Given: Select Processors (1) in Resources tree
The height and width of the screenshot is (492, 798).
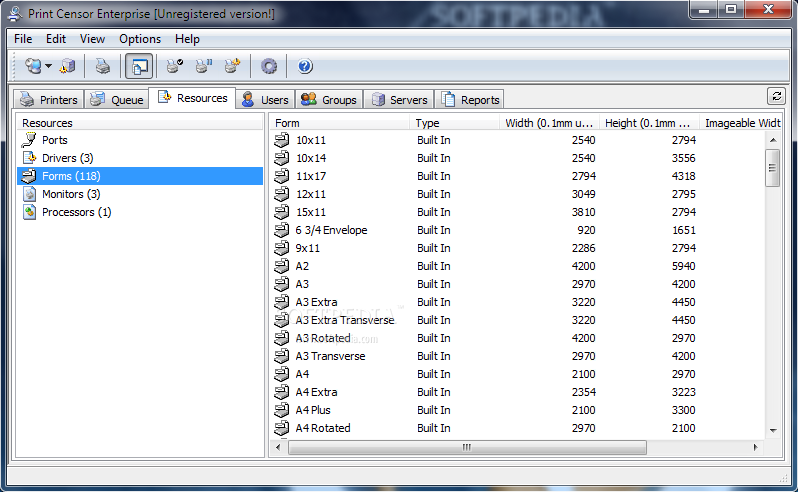Looking at the screenshot, I should tap(76, 212).
